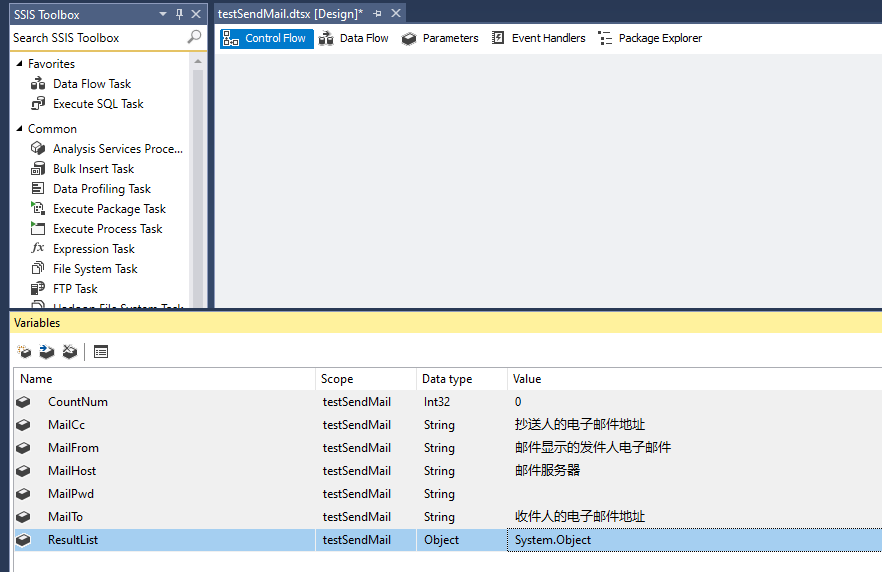
Task: Click the MailTo variable icon
Action: point(23,517)
